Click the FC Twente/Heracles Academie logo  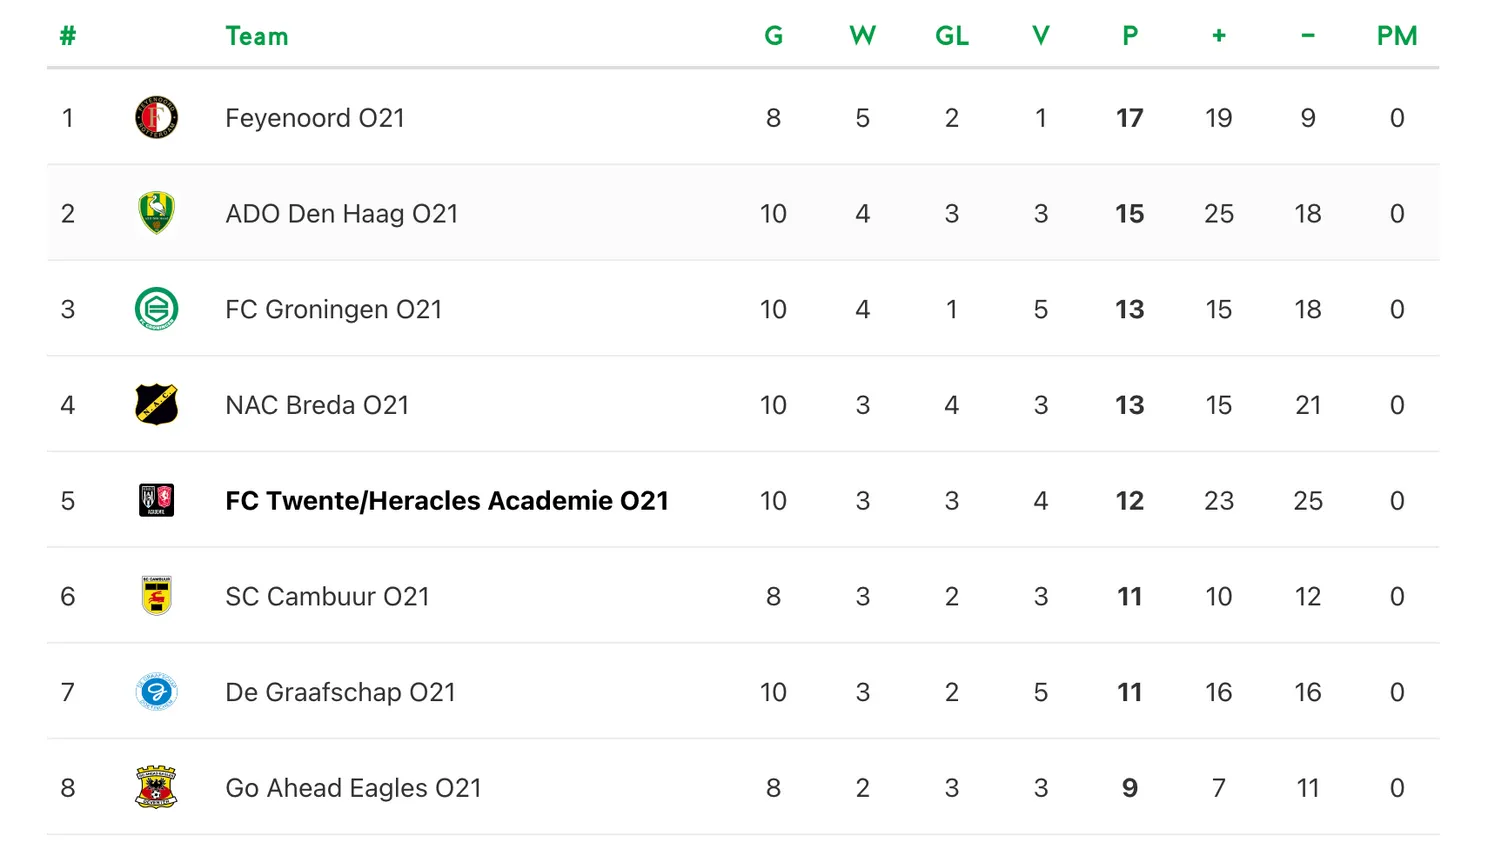tap(156, 500)
